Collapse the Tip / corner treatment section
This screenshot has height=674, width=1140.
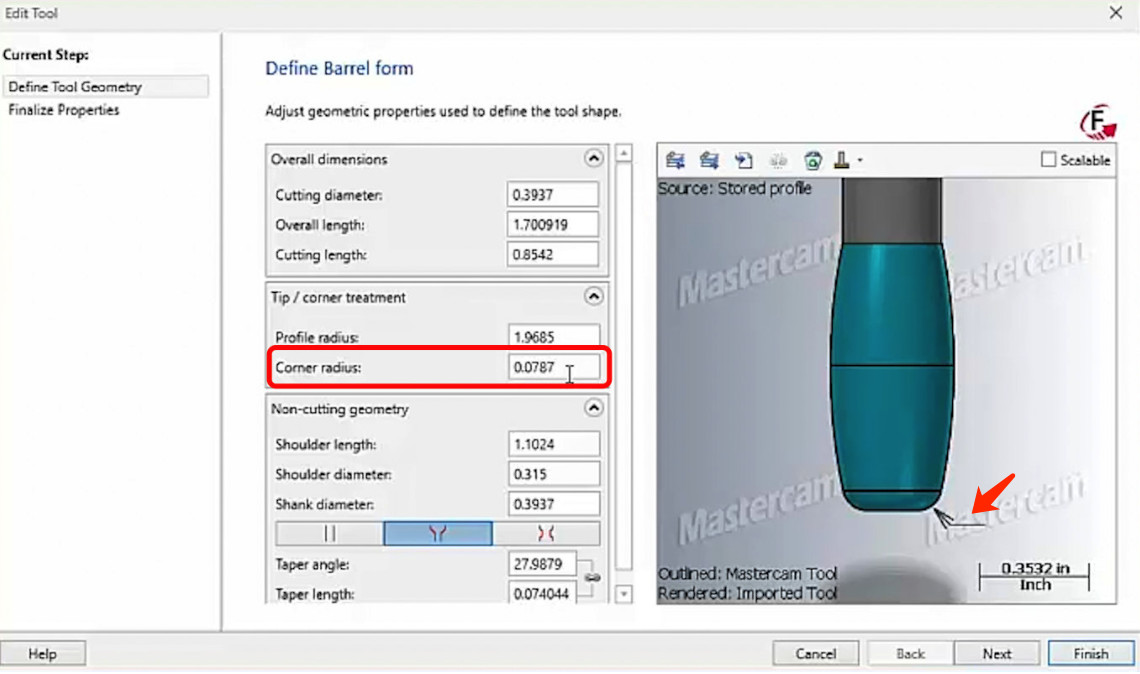593,297
